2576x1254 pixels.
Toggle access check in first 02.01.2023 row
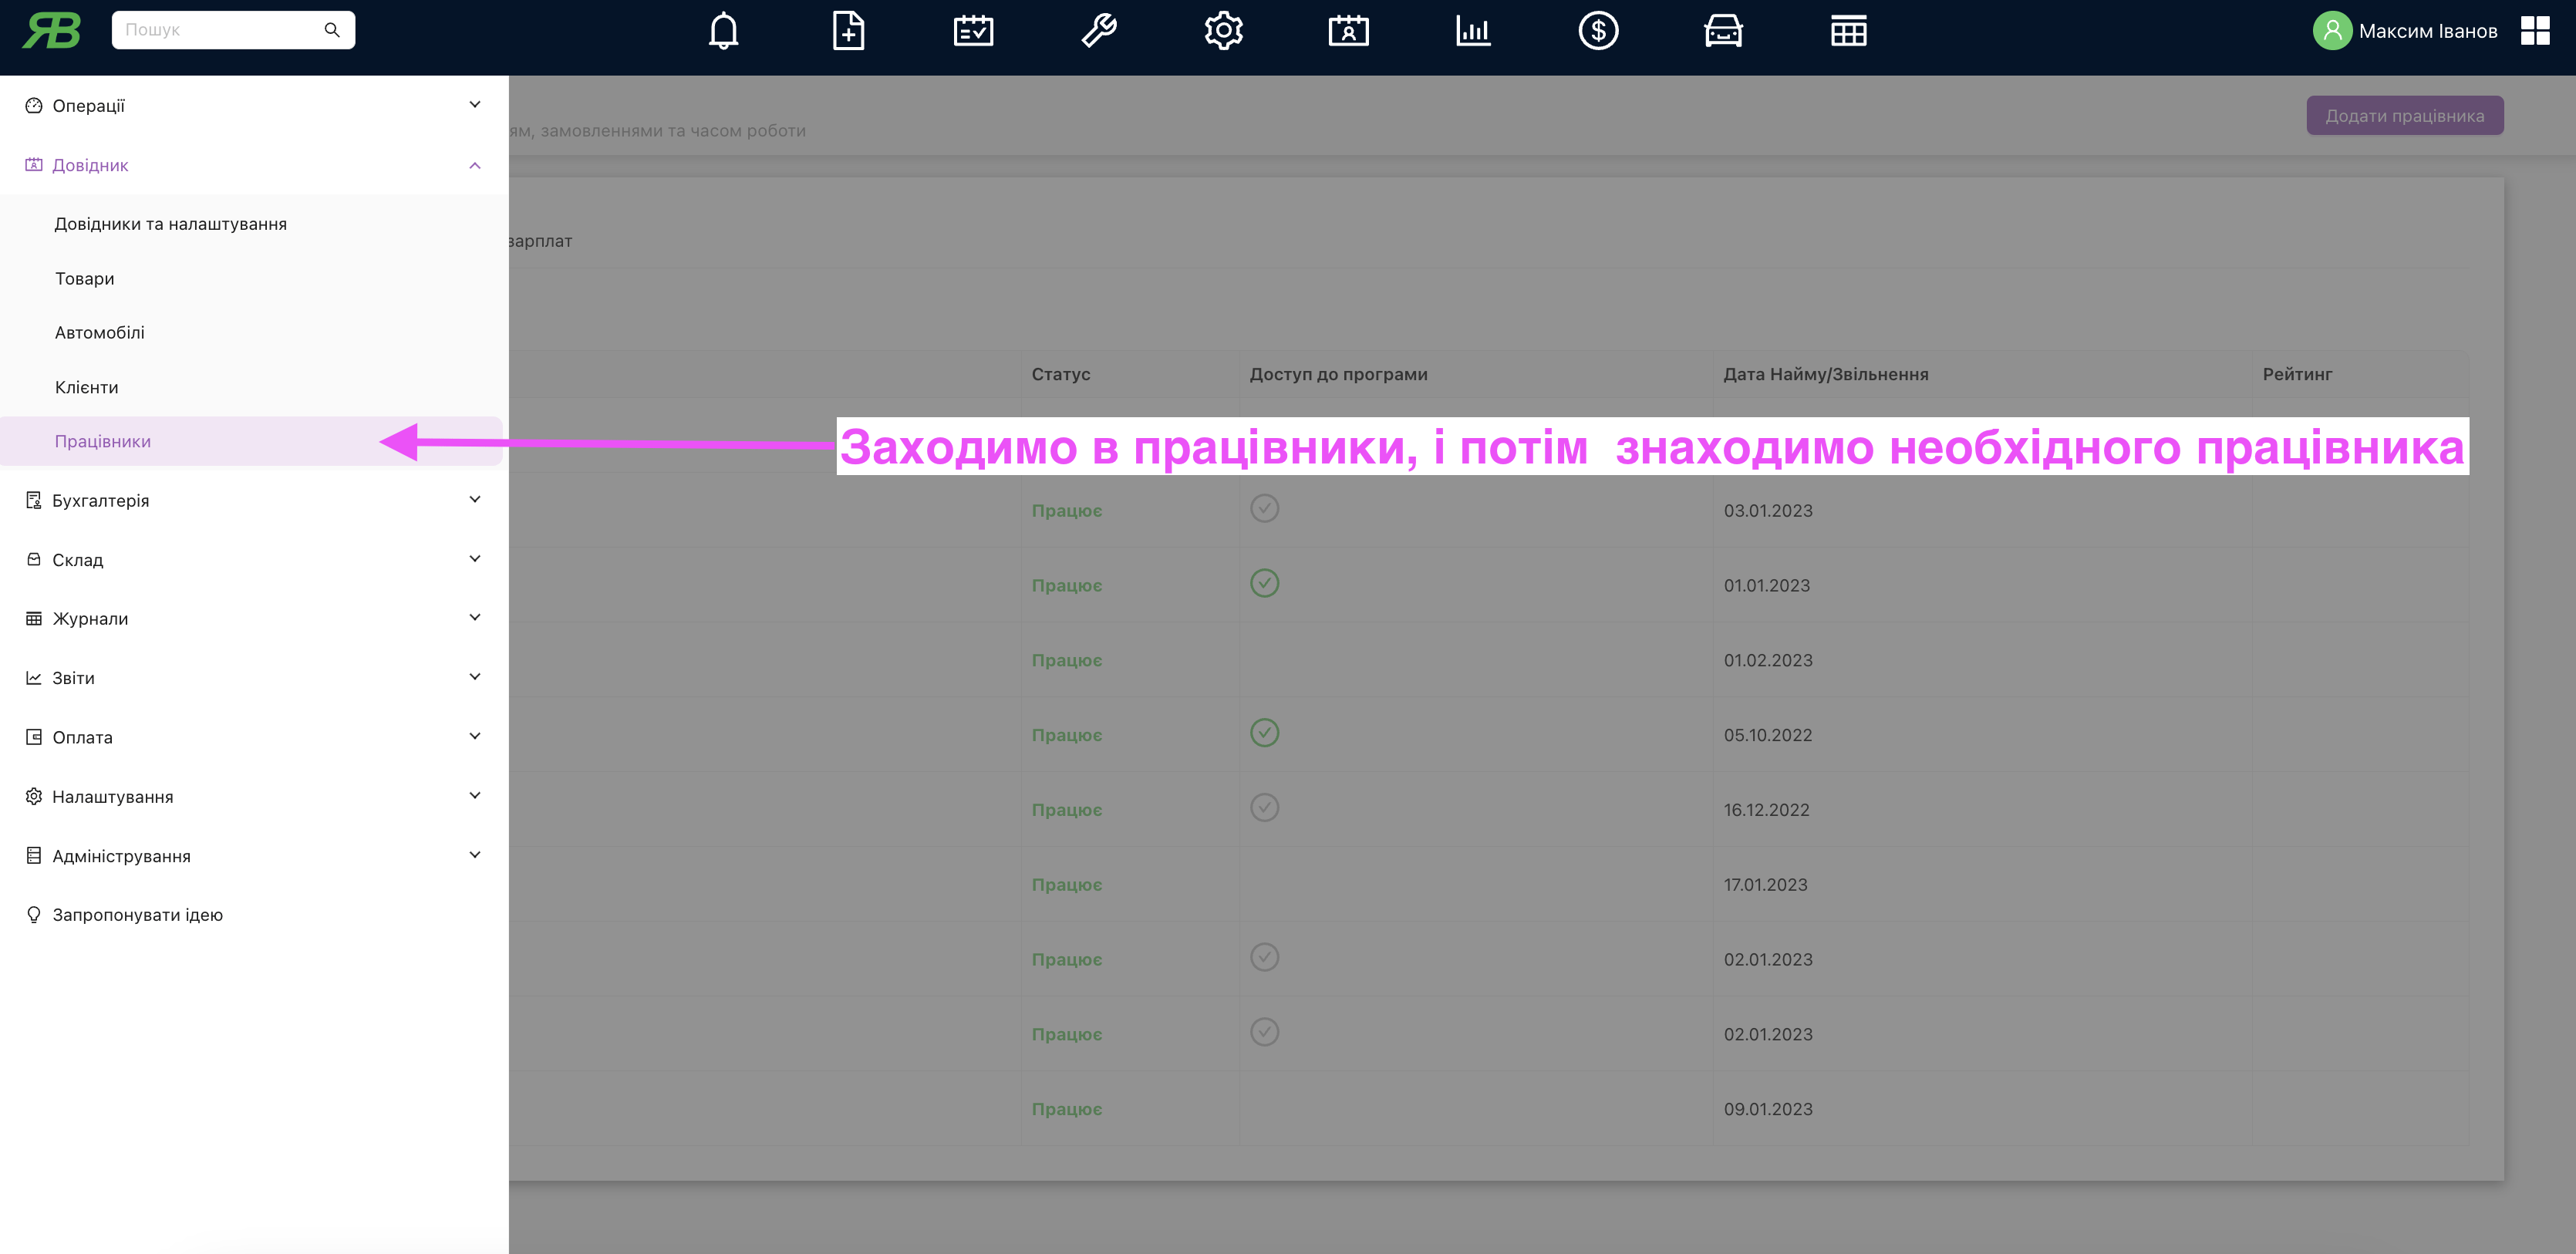(x=1264, y=957)
